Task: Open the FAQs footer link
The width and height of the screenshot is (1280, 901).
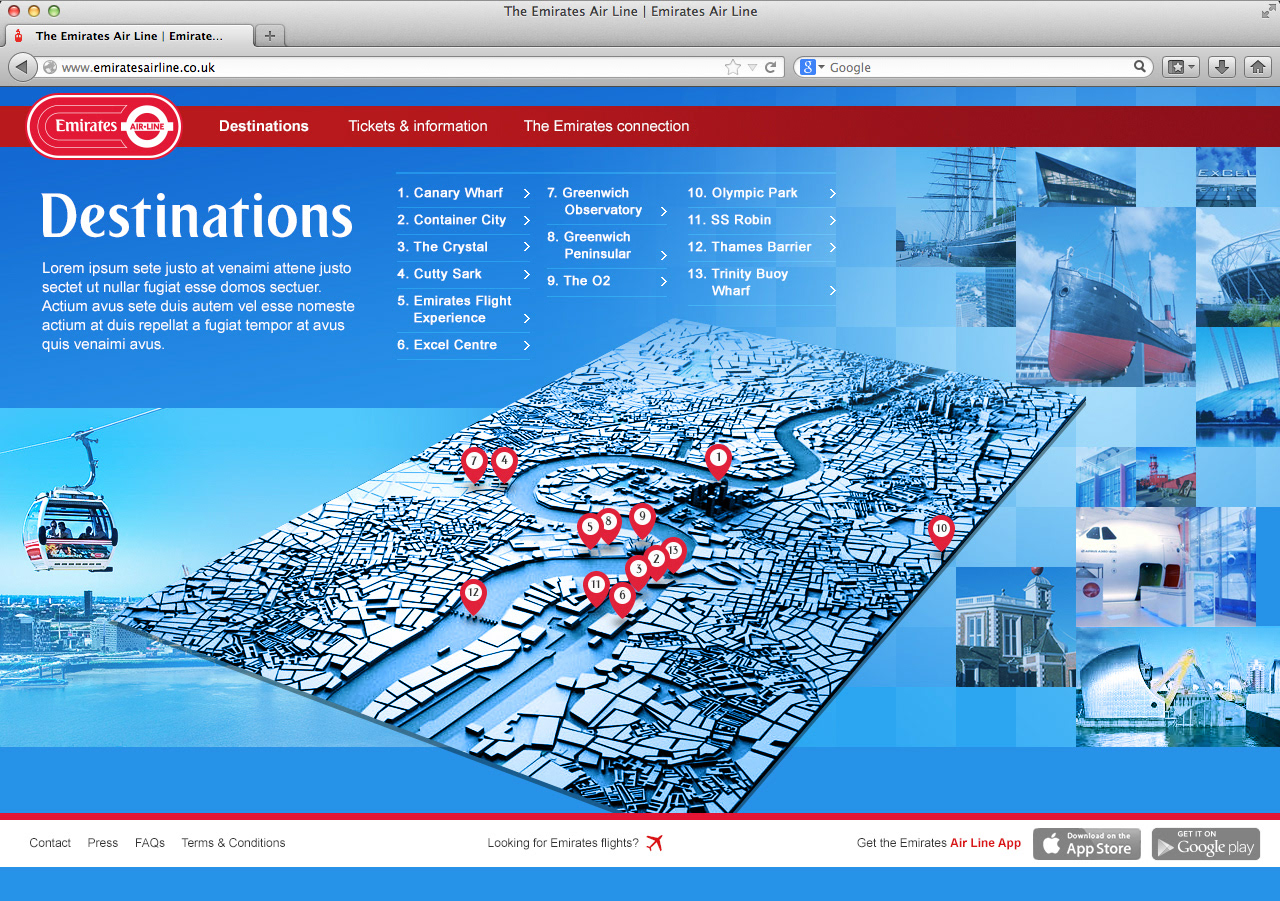Action: [150, 843]
